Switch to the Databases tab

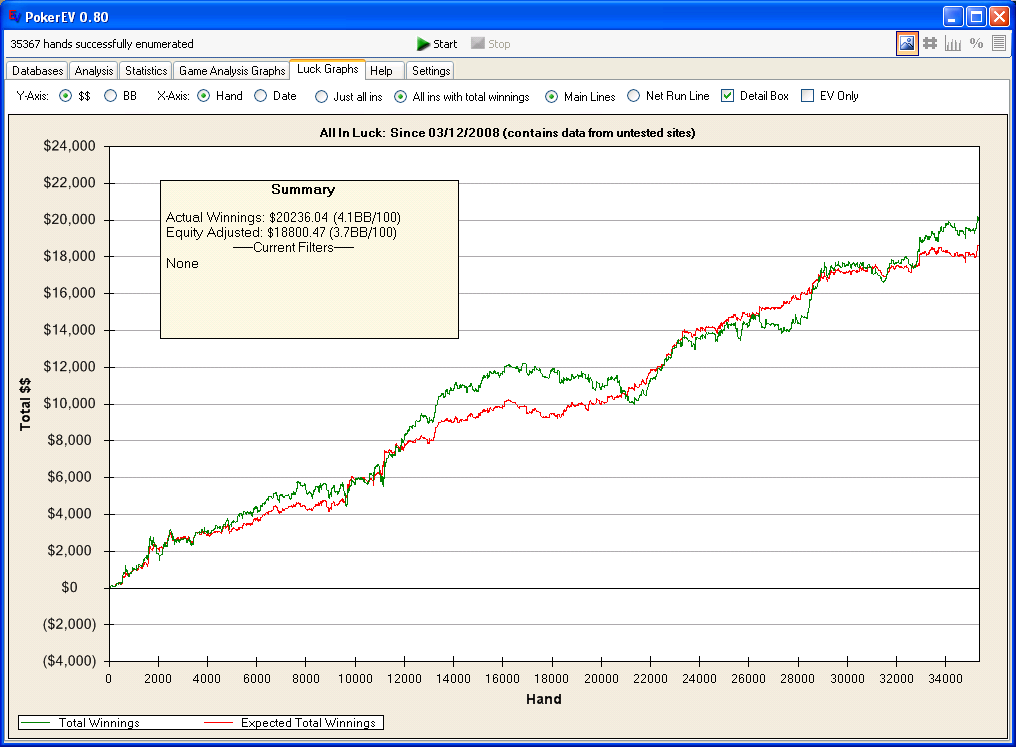38,71
